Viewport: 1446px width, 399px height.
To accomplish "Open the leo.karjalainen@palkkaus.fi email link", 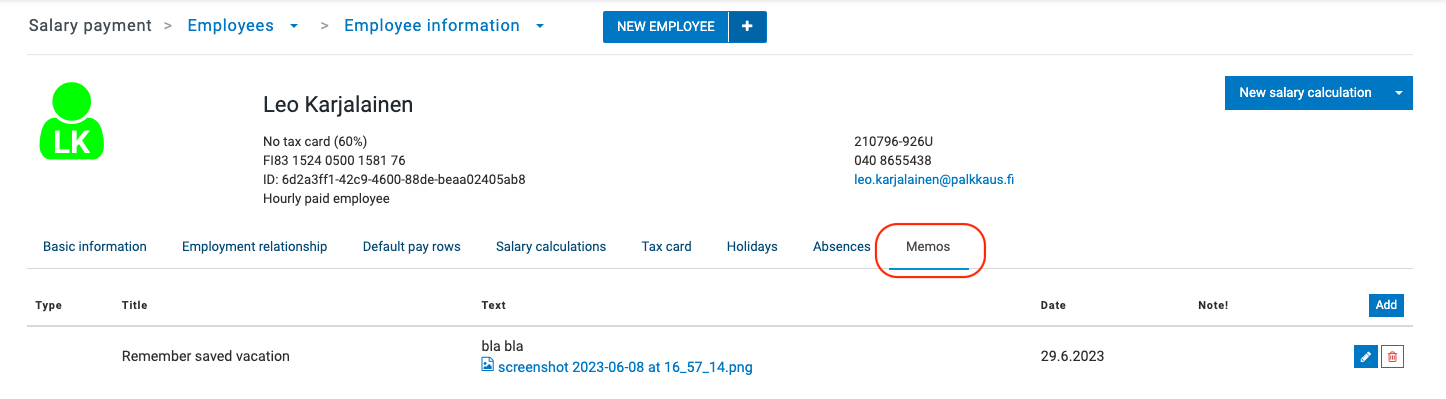I will click(934, 180).
